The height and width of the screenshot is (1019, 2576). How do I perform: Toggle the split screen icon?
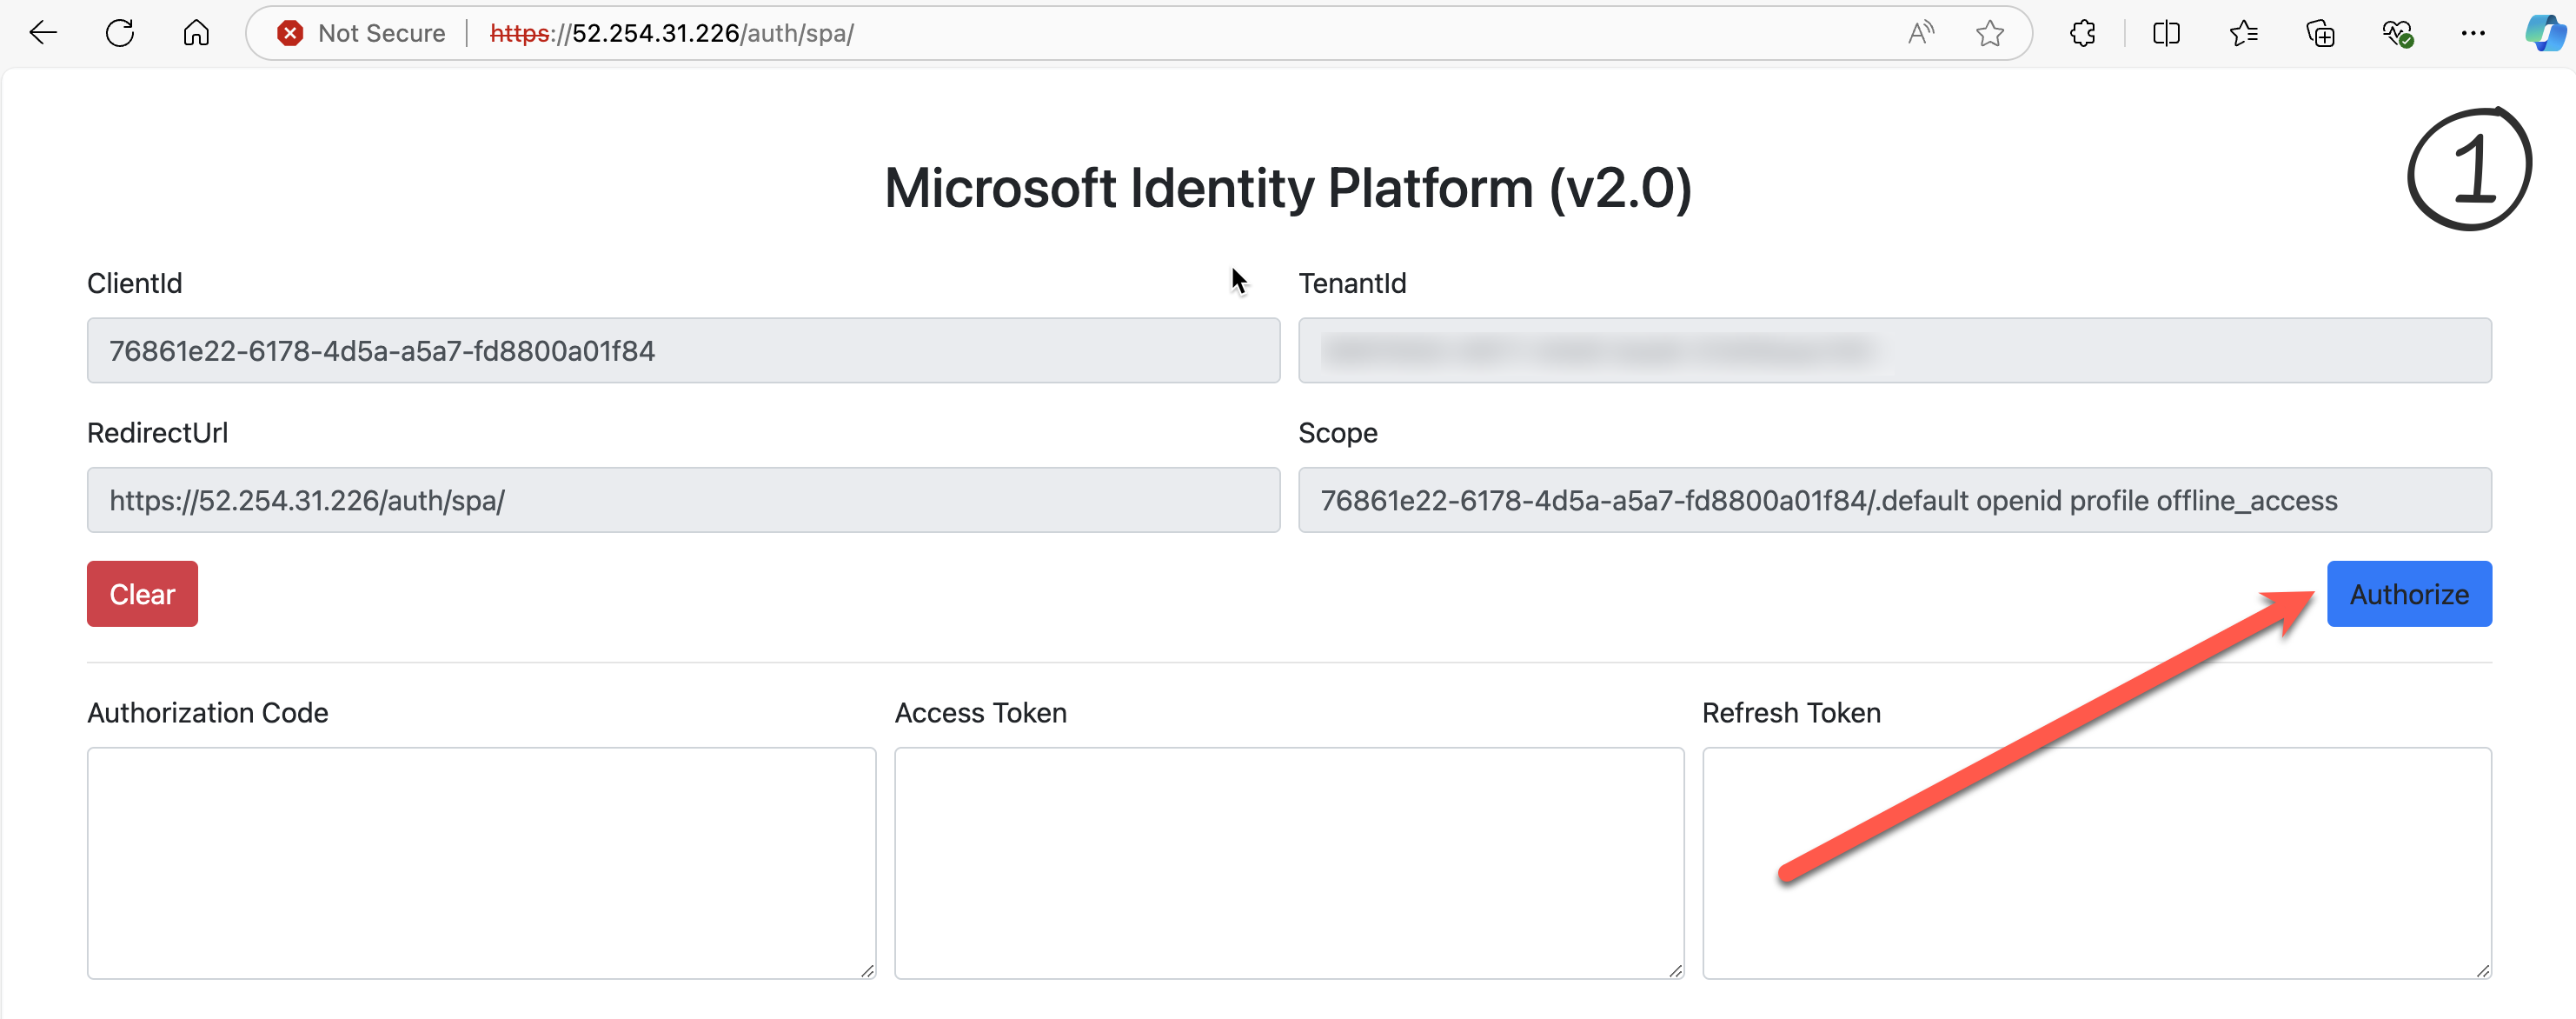coord(2166,33)
